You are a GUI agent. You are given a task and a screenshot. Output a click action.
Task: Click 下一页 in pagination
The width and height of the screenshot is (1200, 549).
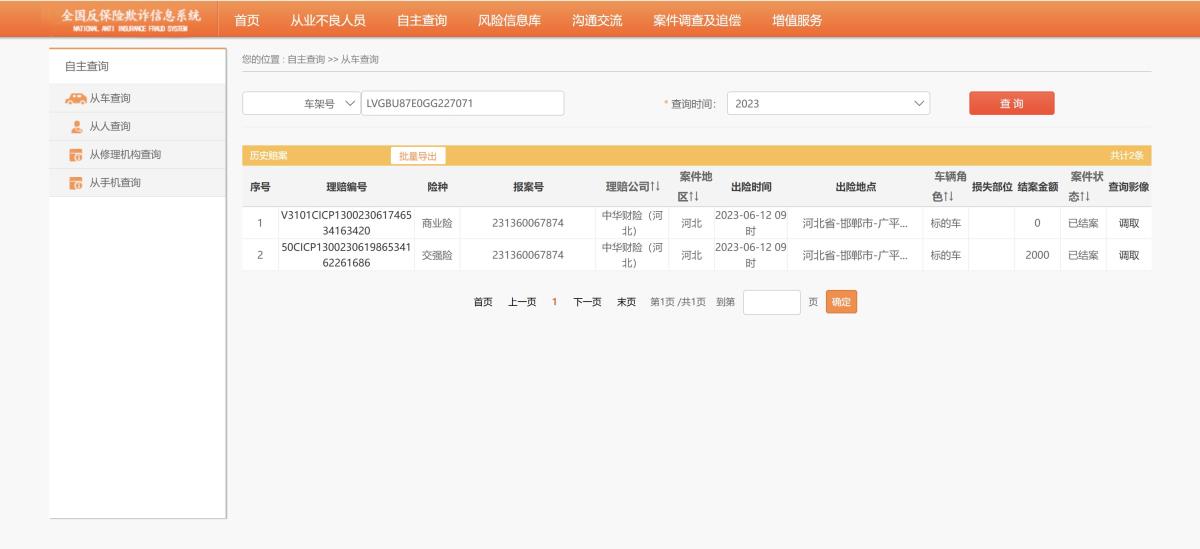pyautogui.click(x=587, y=302)
